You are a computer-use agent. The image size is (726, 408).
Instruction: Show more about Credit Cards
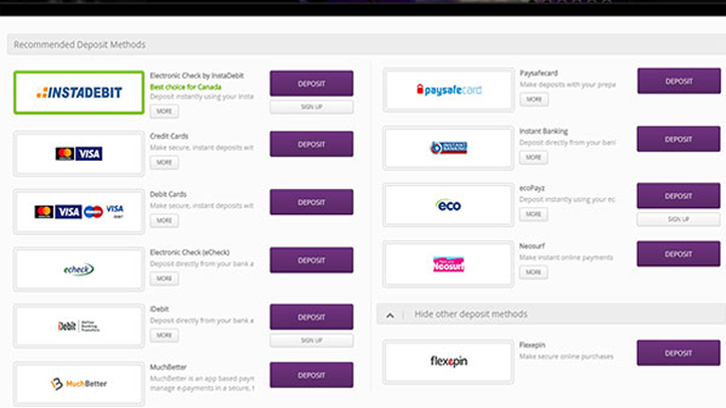164,163
